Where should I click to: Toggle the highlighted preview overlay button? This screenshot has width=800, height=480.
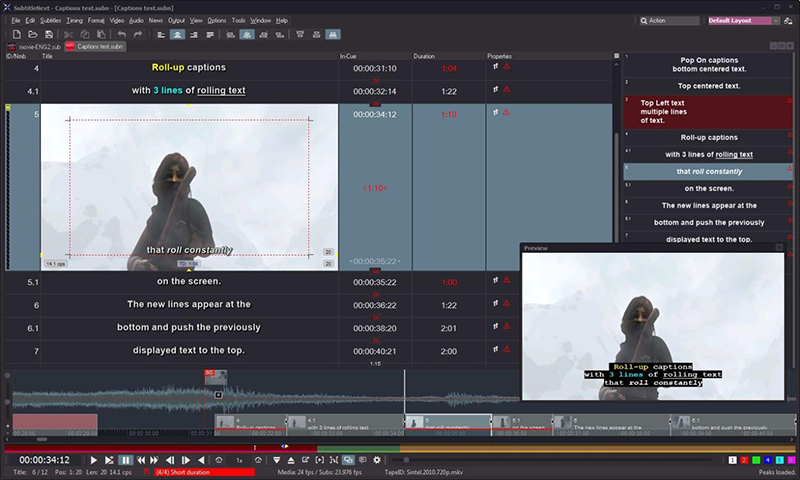tap(348, 459)
